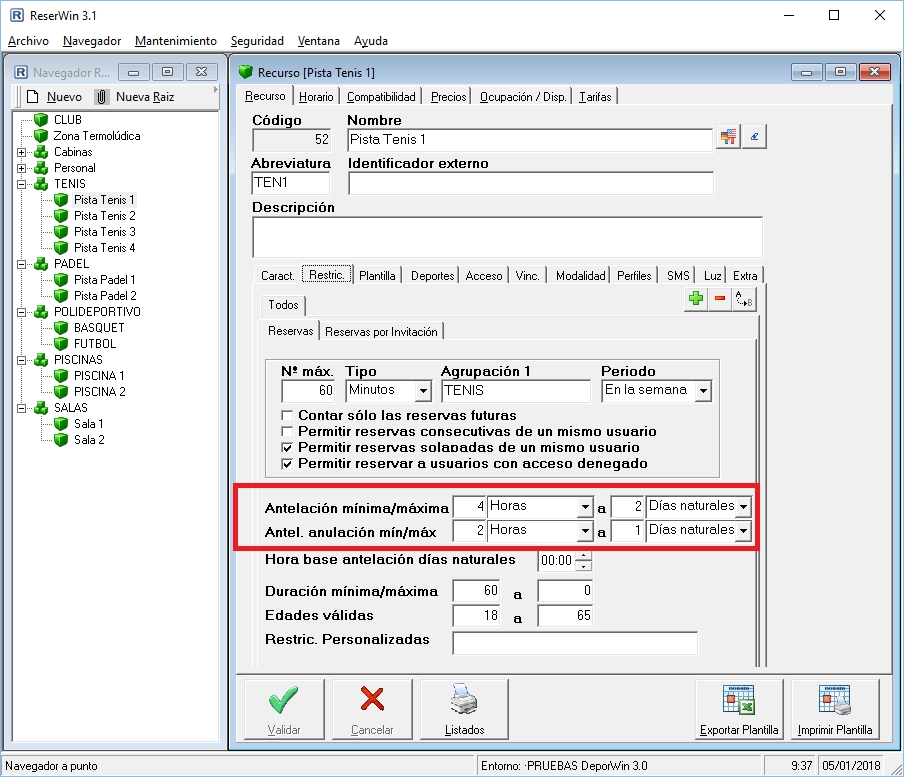Open the Seguridad menu
This screenshot has width=905, height=777.
click(257, 41)
